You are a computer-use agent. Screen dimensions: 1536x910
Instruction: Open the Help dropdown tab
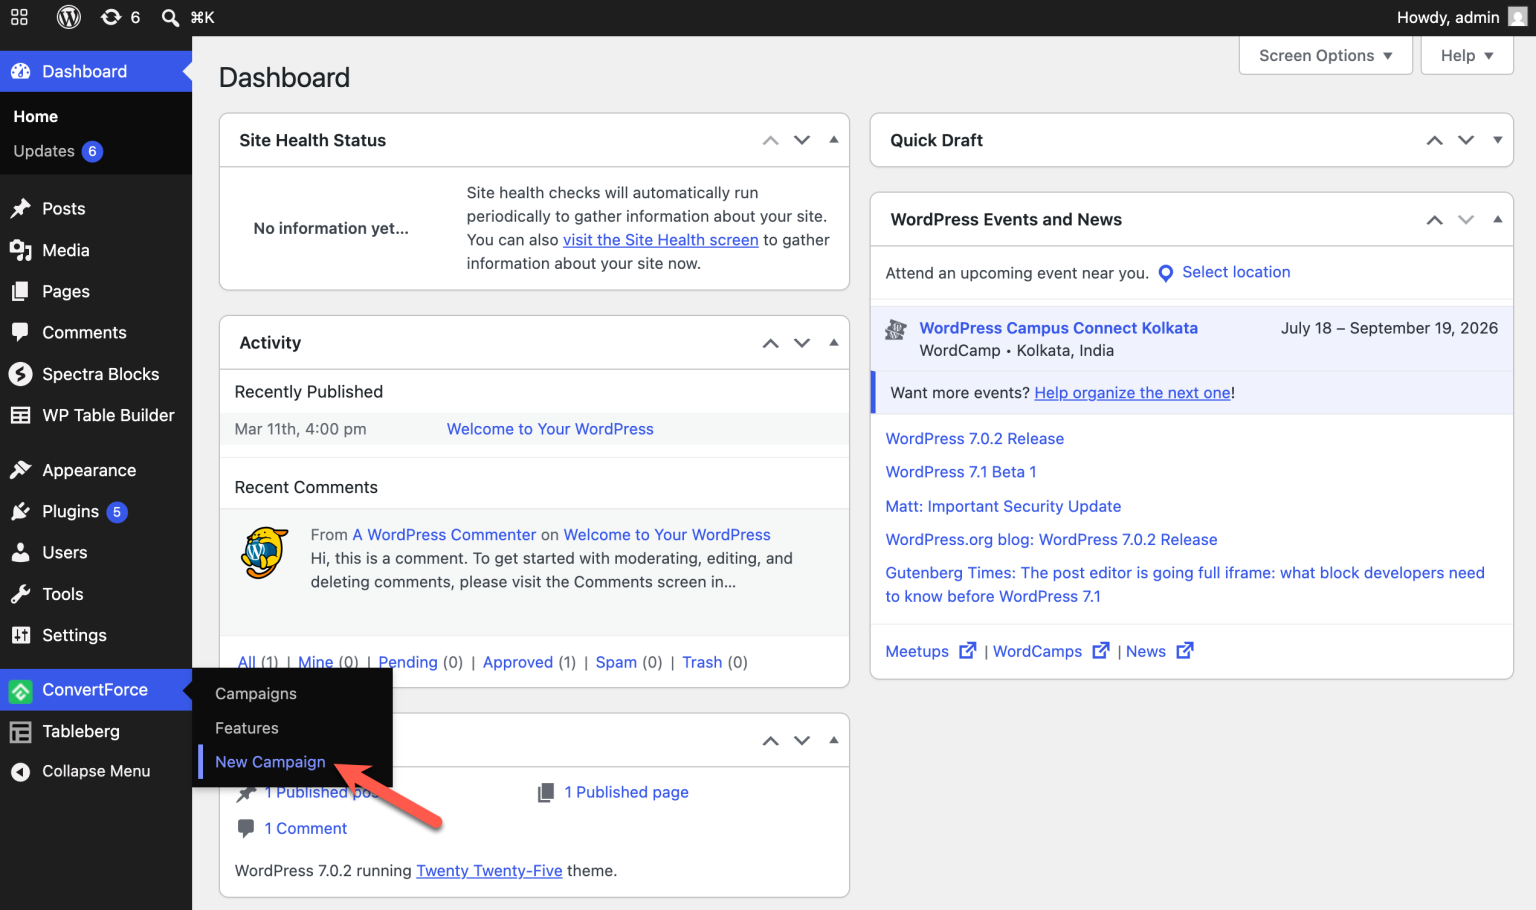[x=1467, y=56]
